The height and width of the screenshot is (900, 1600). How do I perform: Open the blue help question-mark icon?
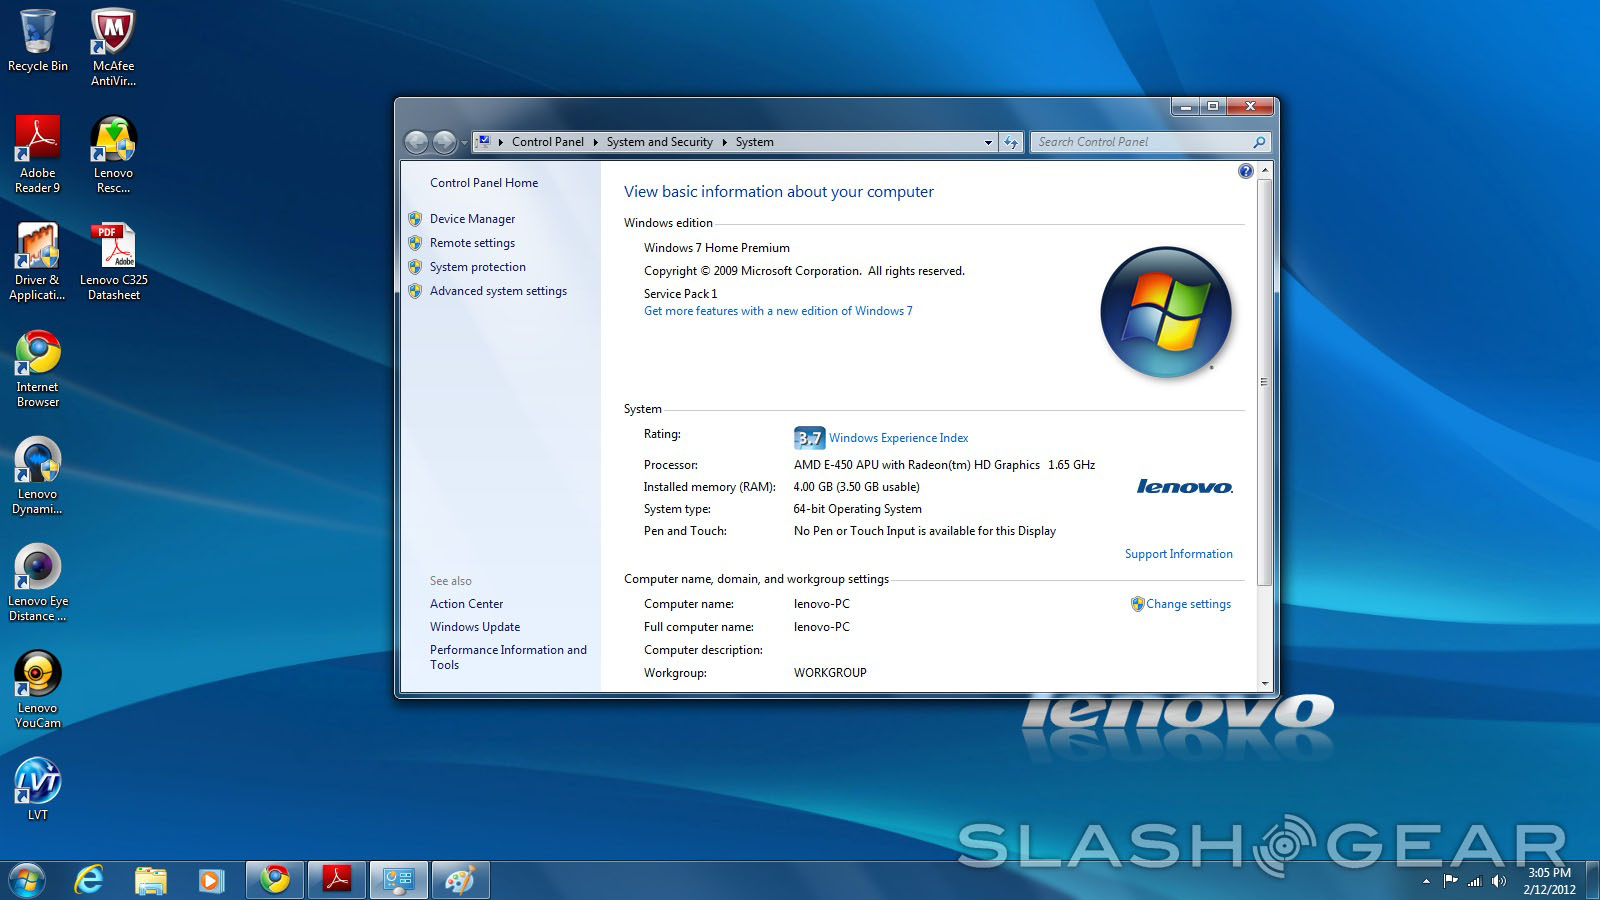tap(1245, 171)
